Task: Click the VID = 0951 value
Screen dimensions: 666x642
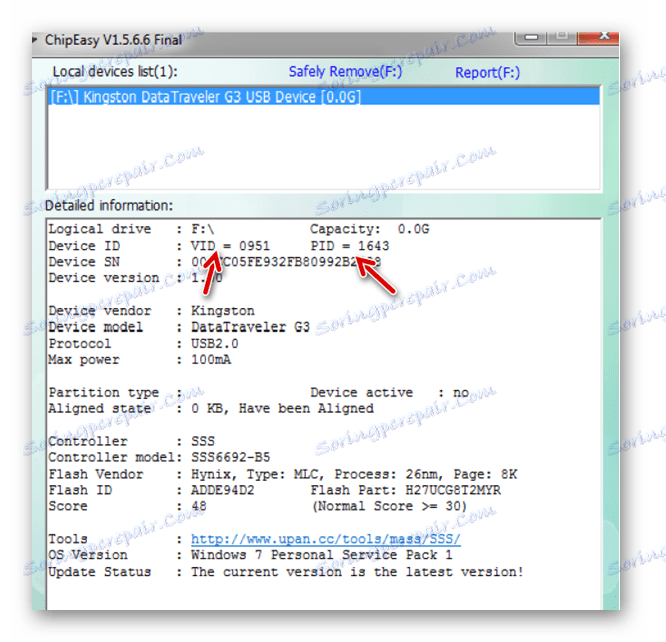Action: pyautogui.click(x=230, y=246)
